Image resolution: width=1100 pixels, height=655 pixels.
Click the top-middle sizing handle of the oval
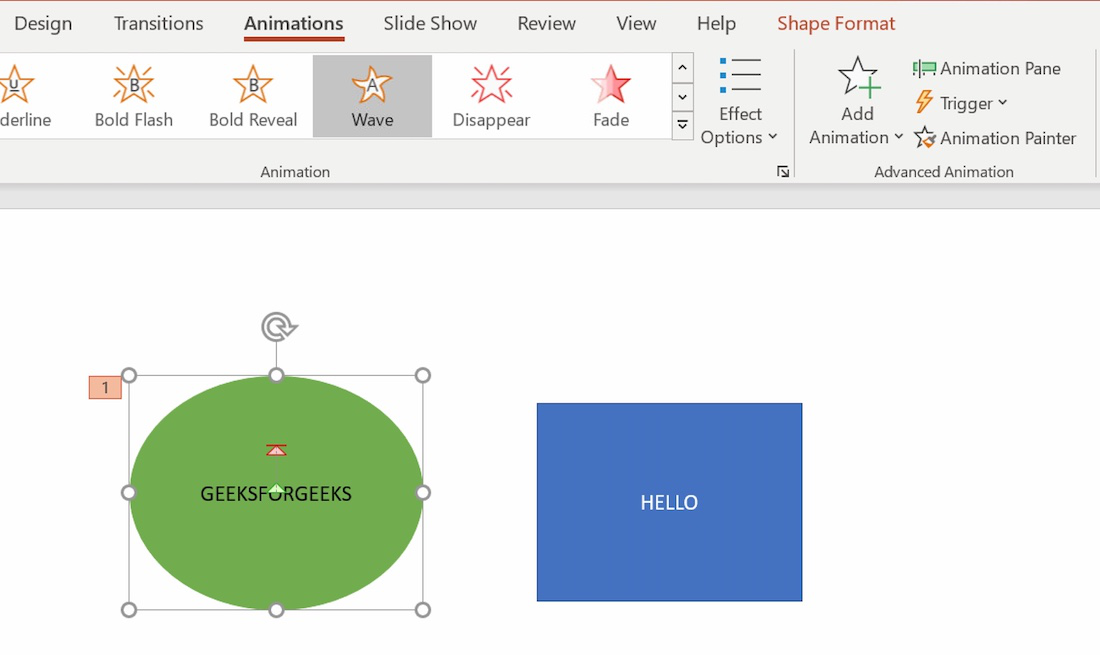pyautogui.click(x=276, y=375)
